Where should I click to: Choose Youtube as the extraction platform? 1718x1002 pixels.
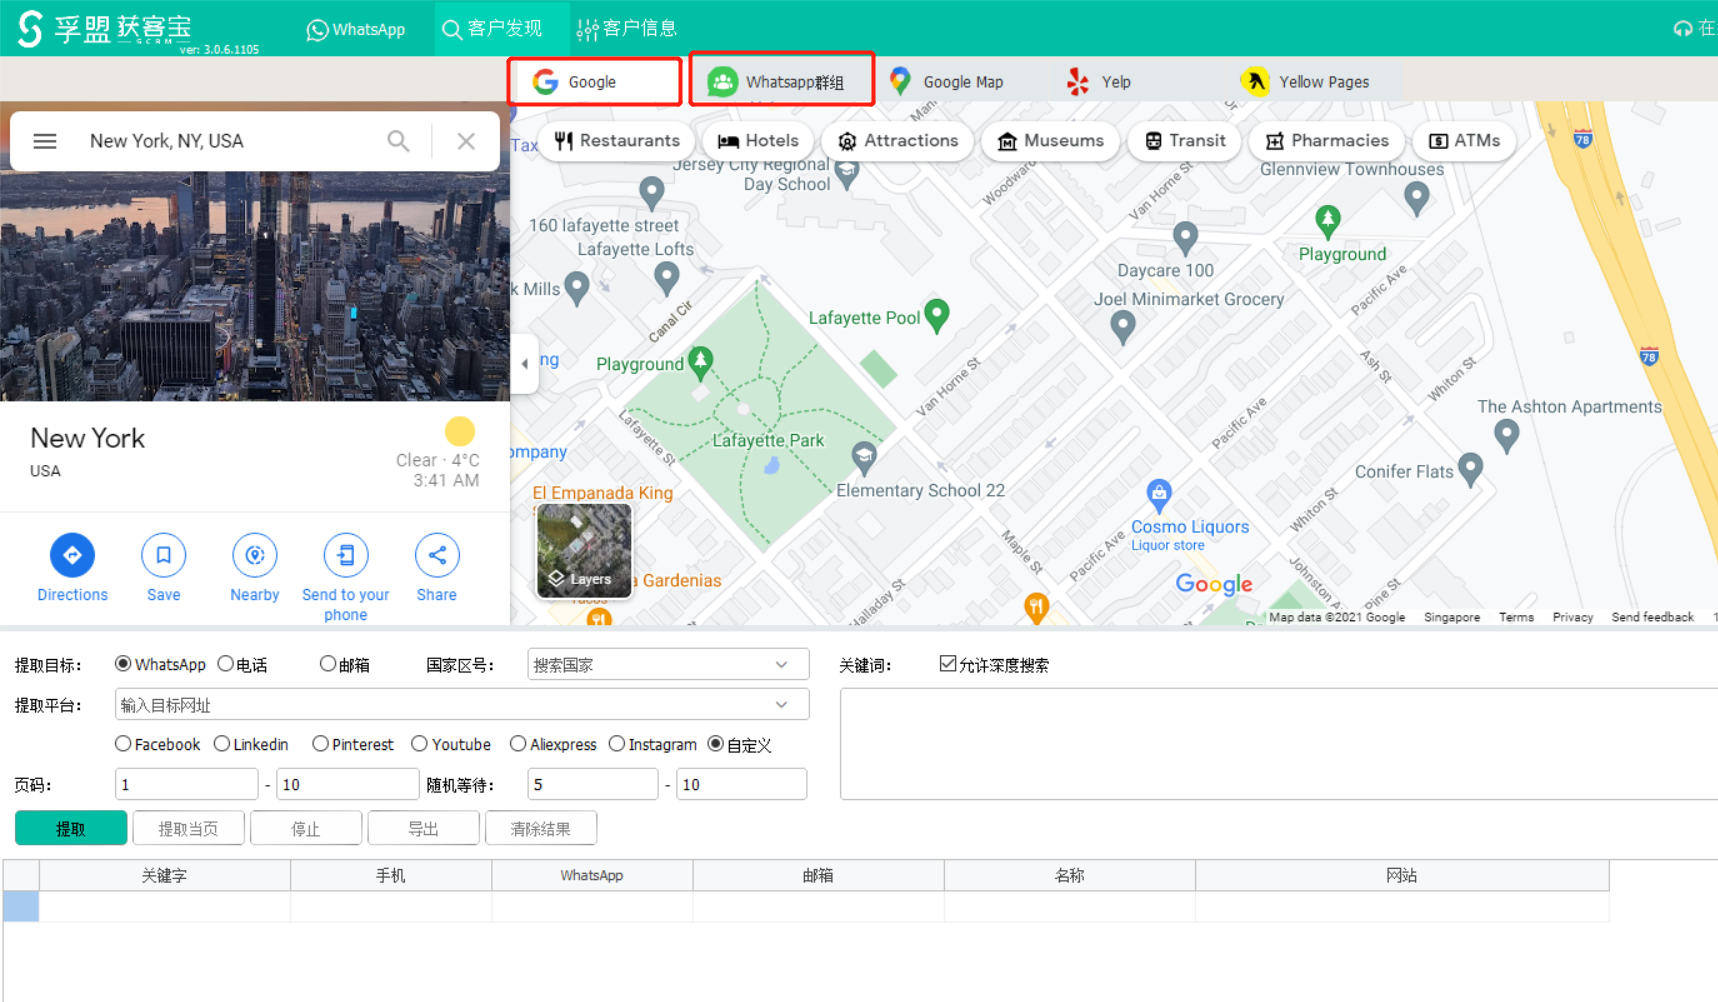click(419, 744)
